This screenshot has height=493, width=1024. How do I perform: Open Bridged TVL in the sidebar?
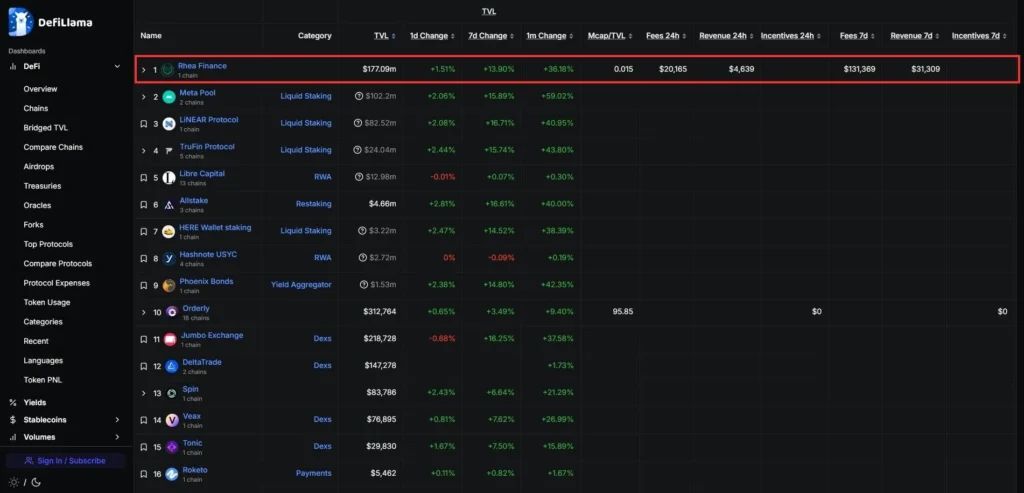(x=46, y=128)
